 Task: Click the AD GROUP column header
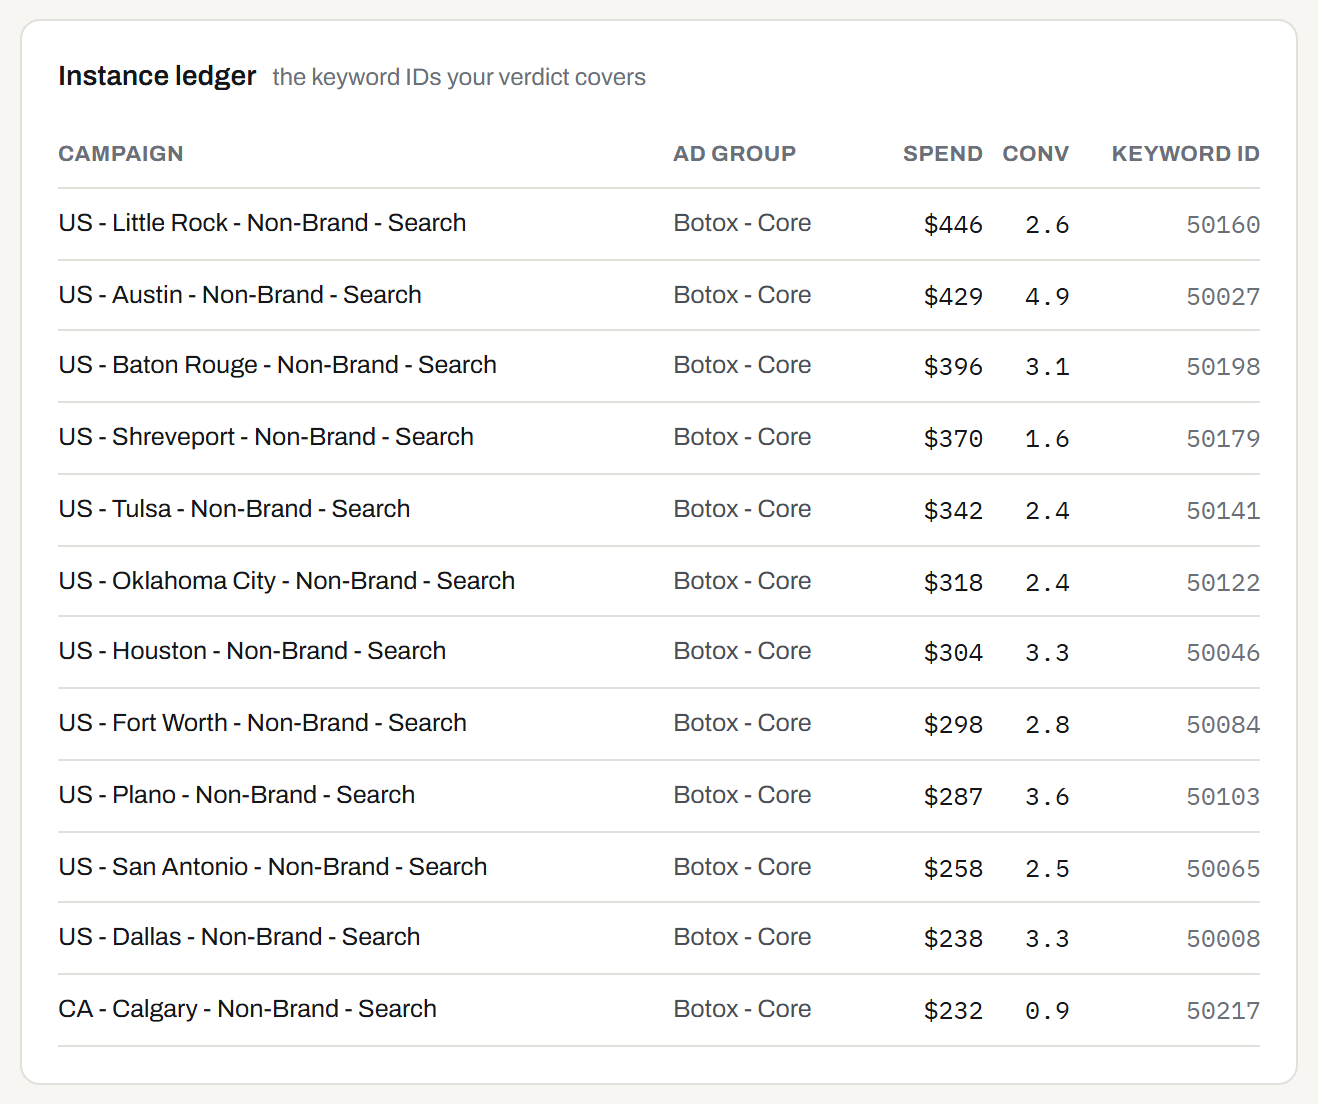pos(735,154)
